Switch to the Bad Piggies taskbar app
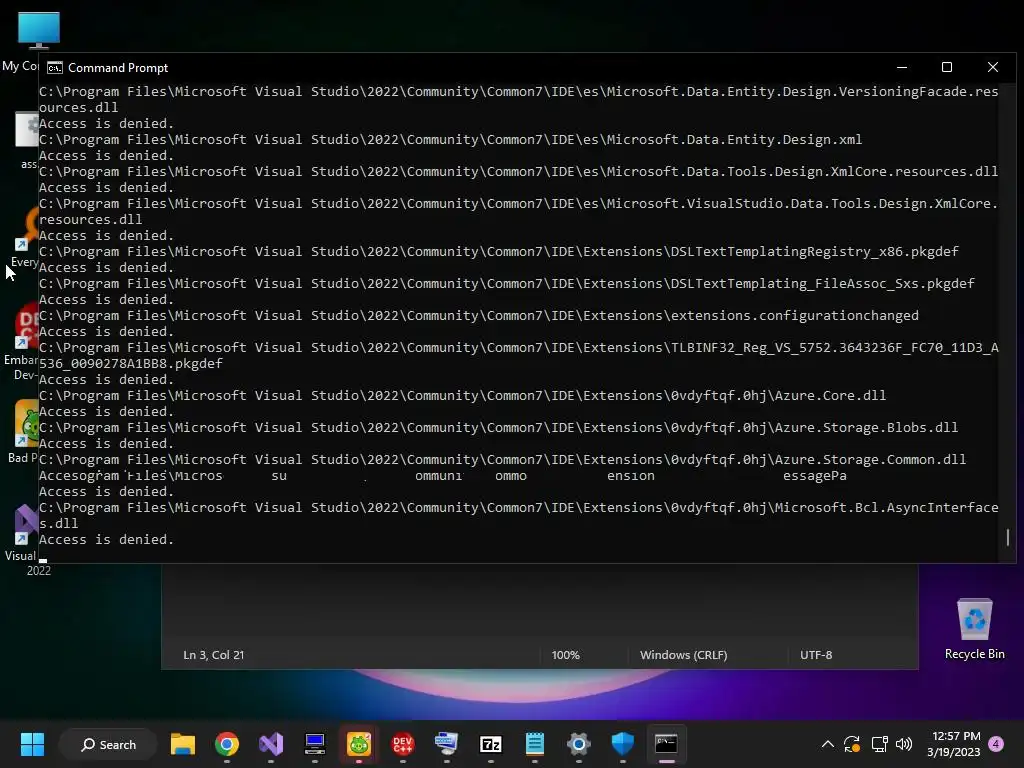Screen dimensions: 1024x768 tap(359, 744)
